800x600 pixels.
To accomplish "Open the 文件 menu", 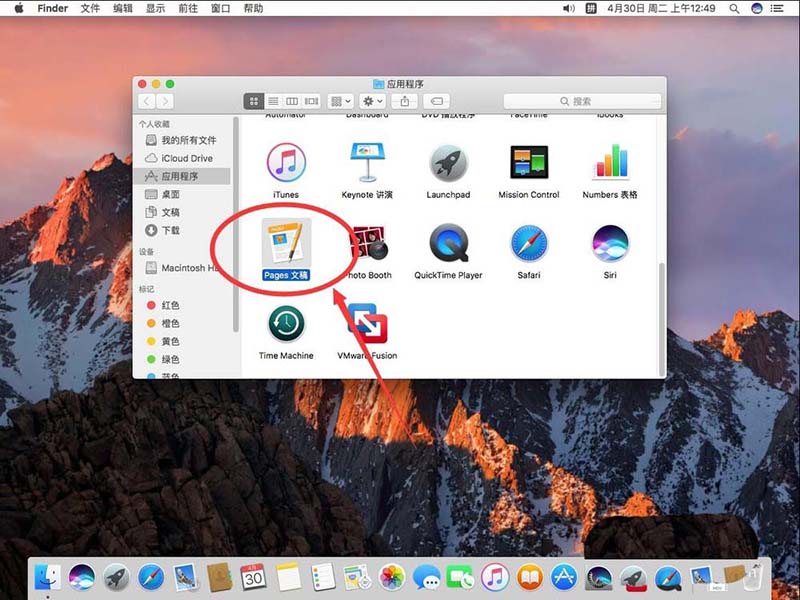I will tap(90, 8).
